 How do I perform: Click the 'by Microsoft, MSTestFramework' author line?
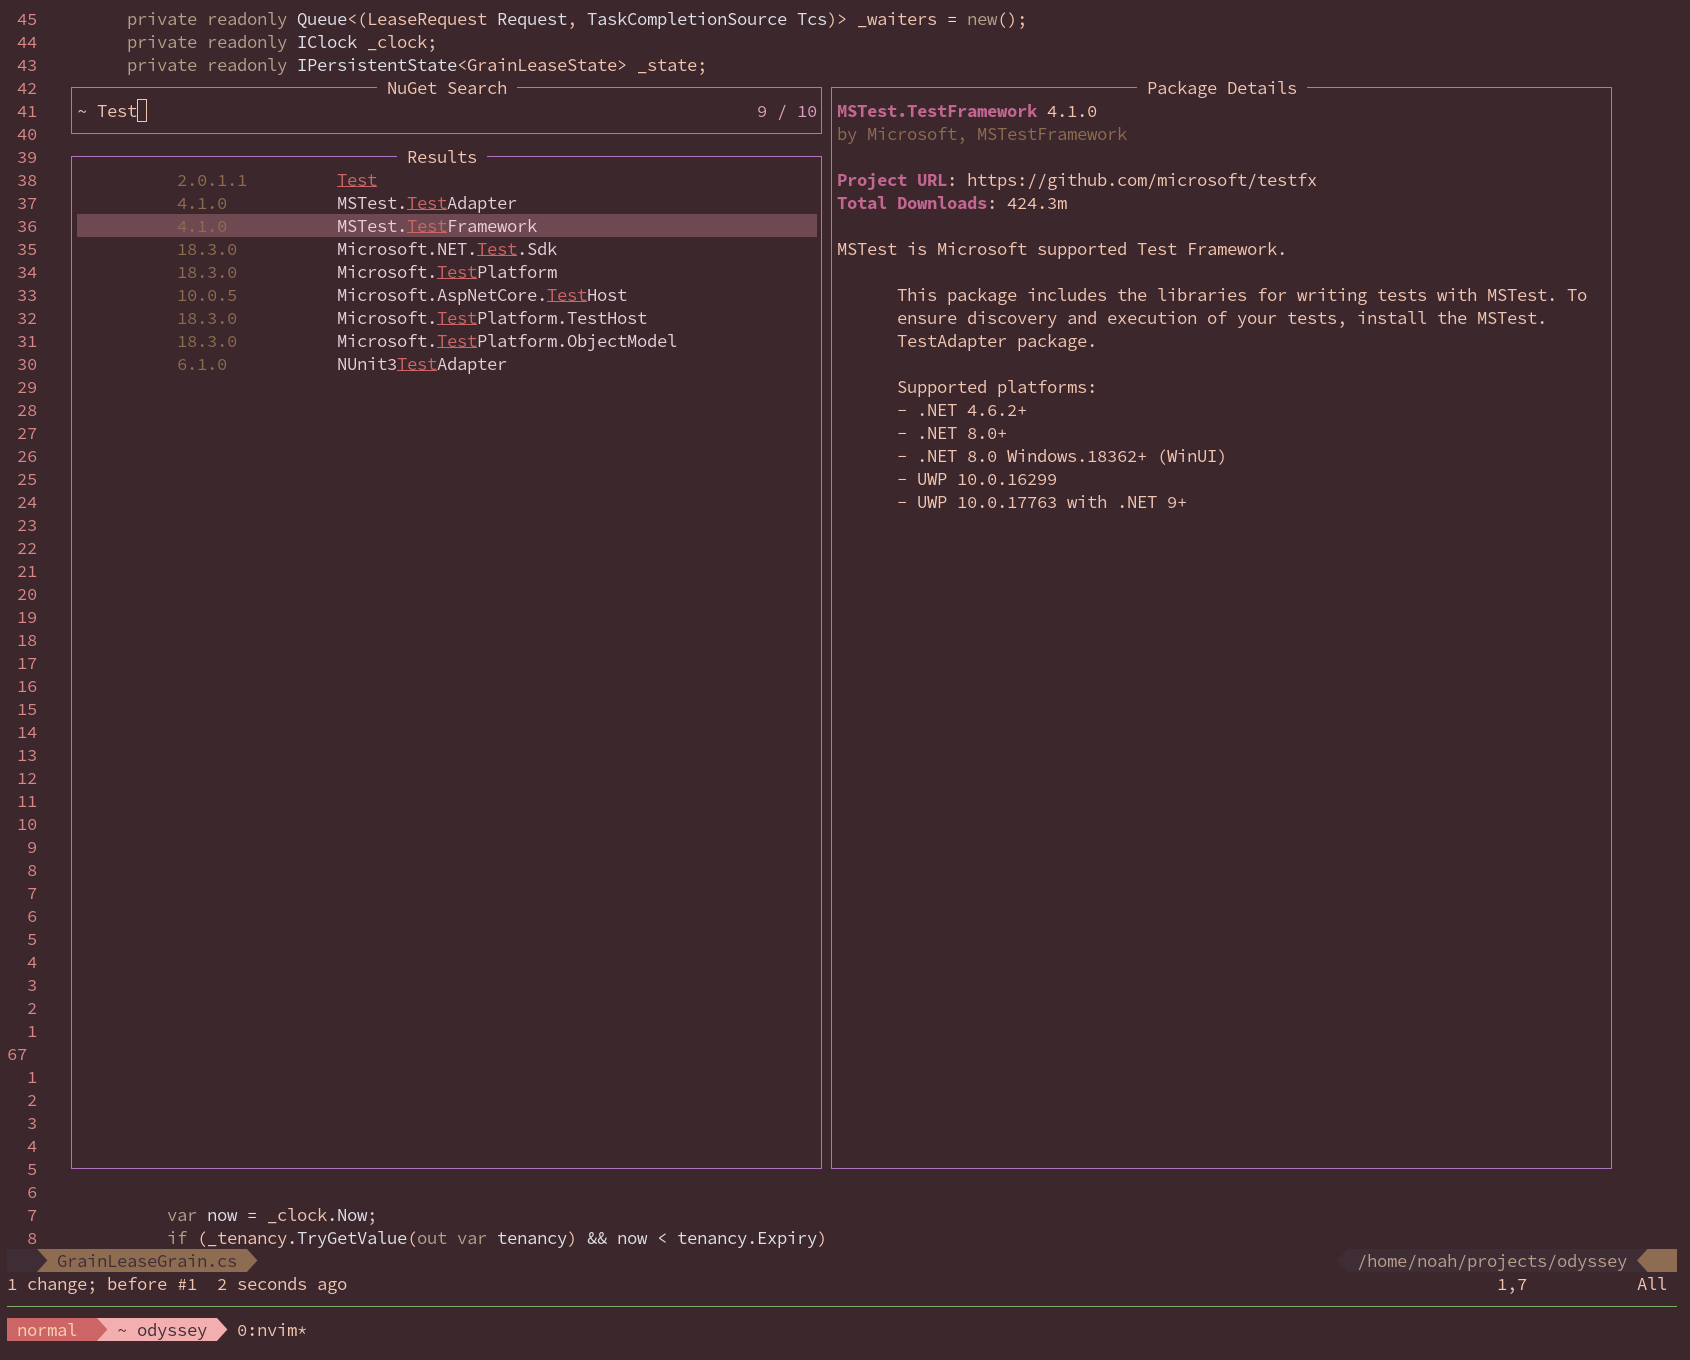982,134
